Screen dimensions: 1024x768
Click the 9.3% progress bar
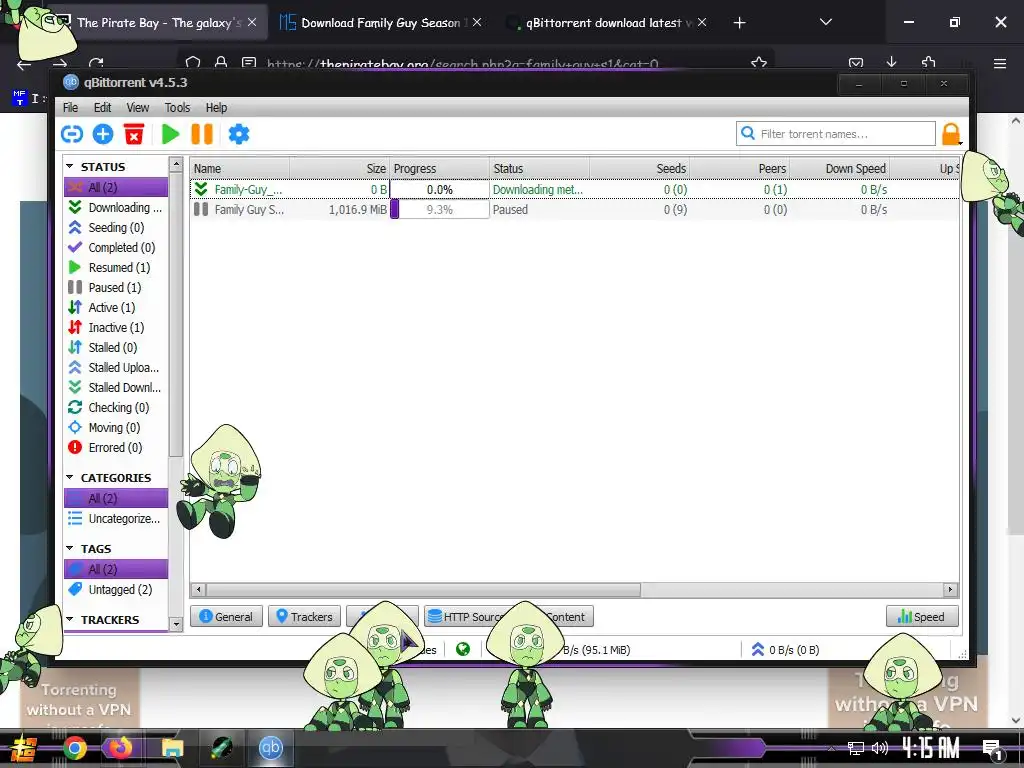pos(440,210)
